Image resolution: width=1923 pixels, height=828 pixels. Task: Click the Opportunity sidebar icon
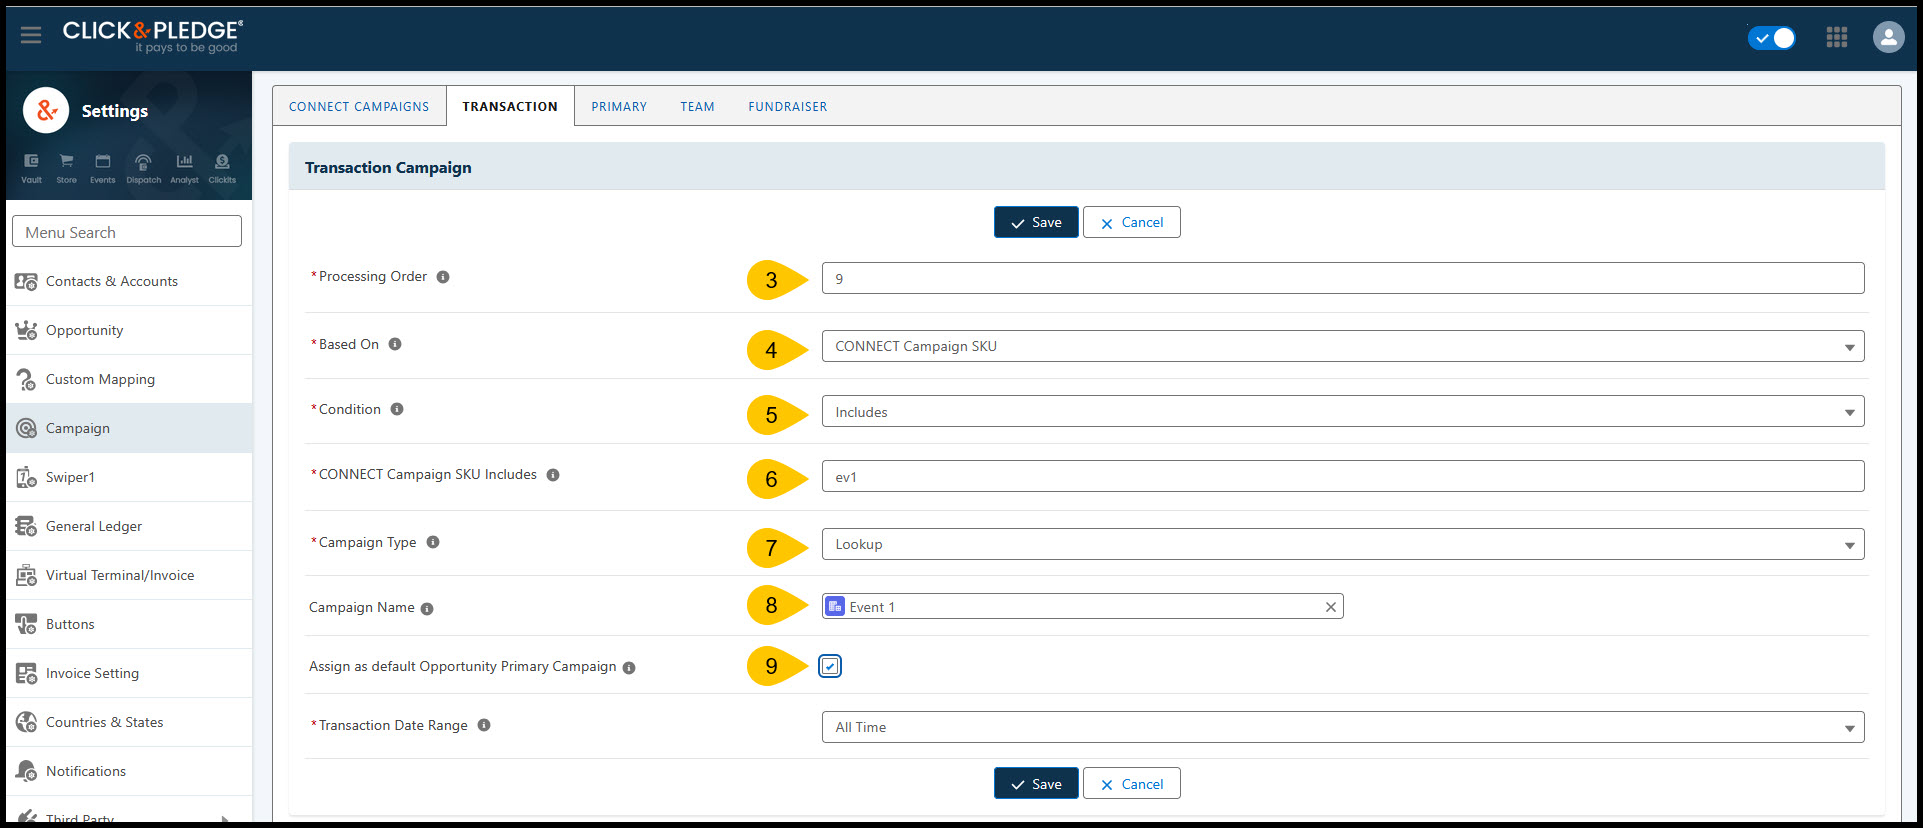coord(26,330)
